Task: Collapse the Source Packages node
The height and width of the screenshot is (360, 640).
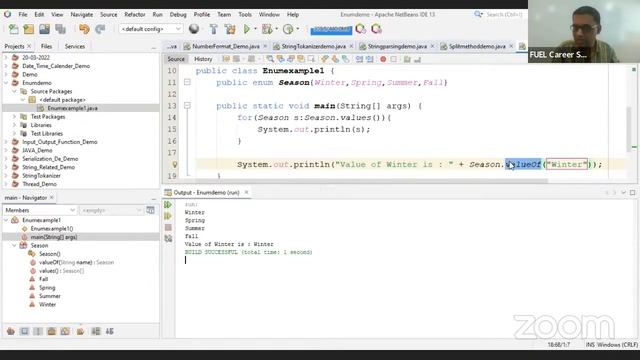Action: [14, 91]
